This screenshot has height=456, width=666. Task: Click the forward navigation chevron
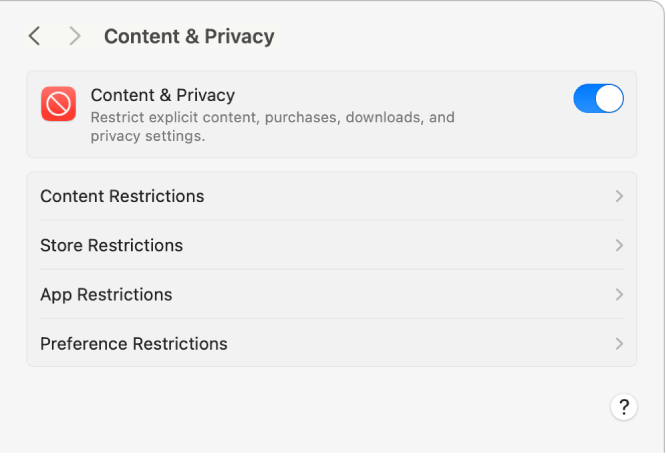[x=75, y=37]
